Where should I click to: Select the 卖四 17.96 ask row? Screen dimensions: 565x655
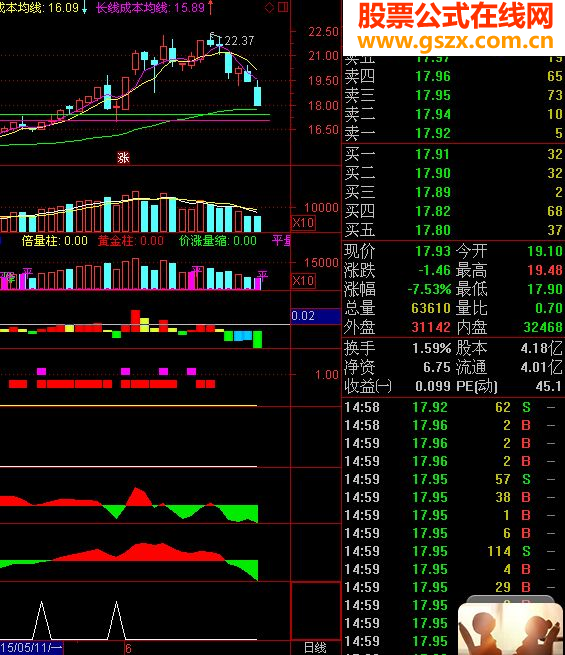coord(454,76)
